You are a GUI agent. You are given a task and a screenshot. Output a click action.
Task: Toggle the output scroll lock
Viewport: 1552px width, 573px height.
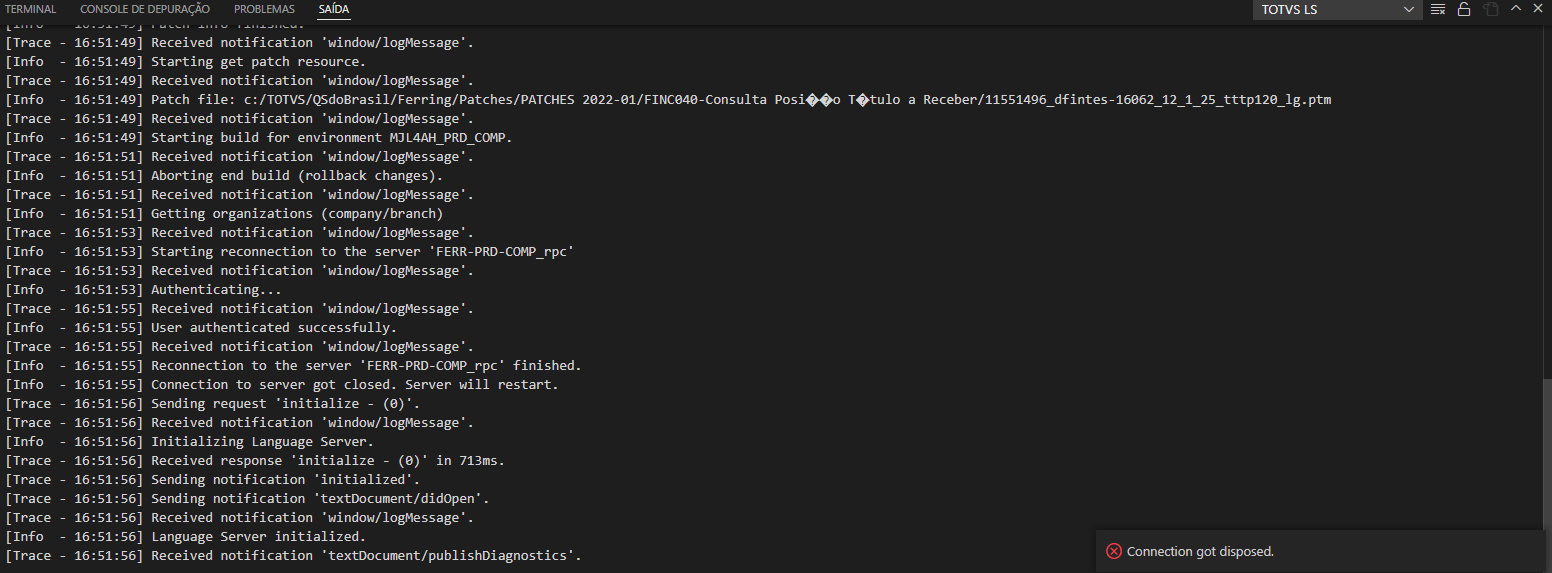1464,9
